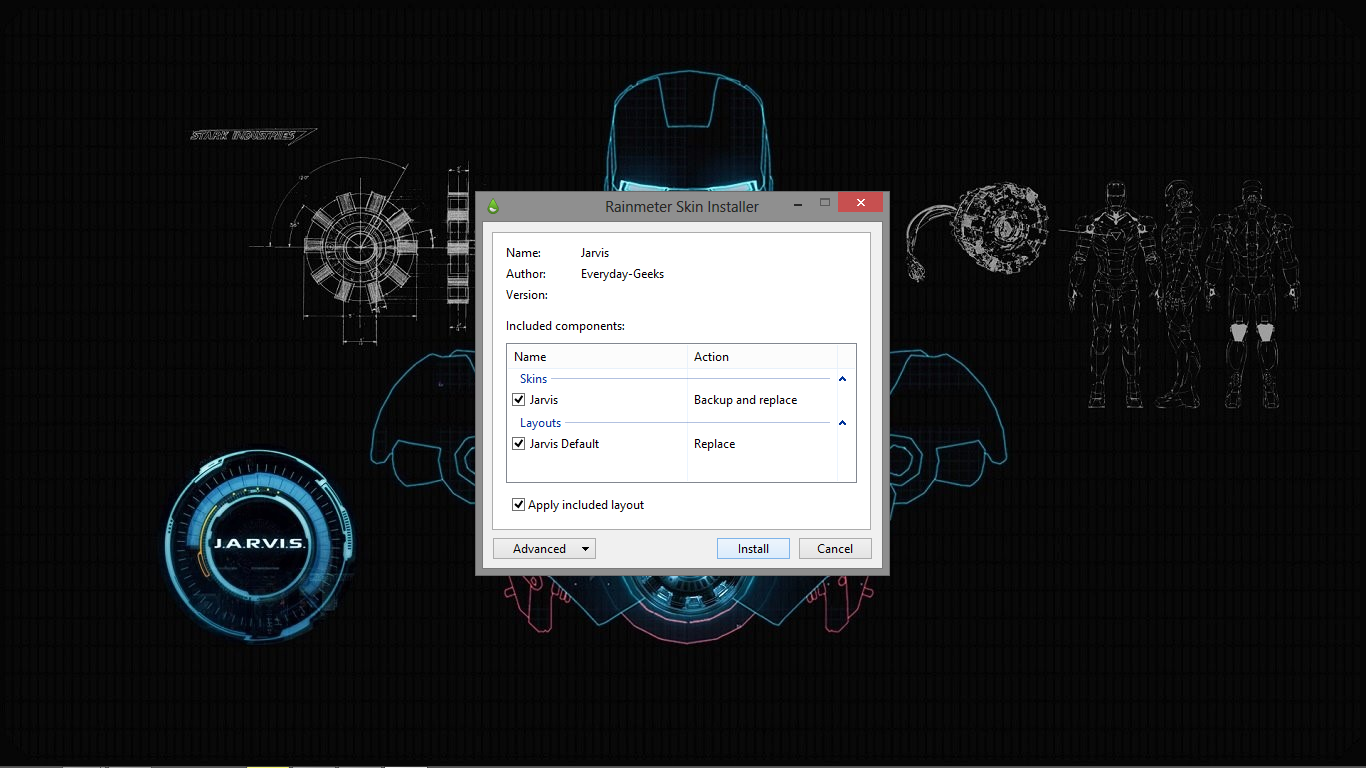This screenshot has width=1366, height=768.
Task: Uncheck the Jarvis skin checkbox
Action: [518, 400]
